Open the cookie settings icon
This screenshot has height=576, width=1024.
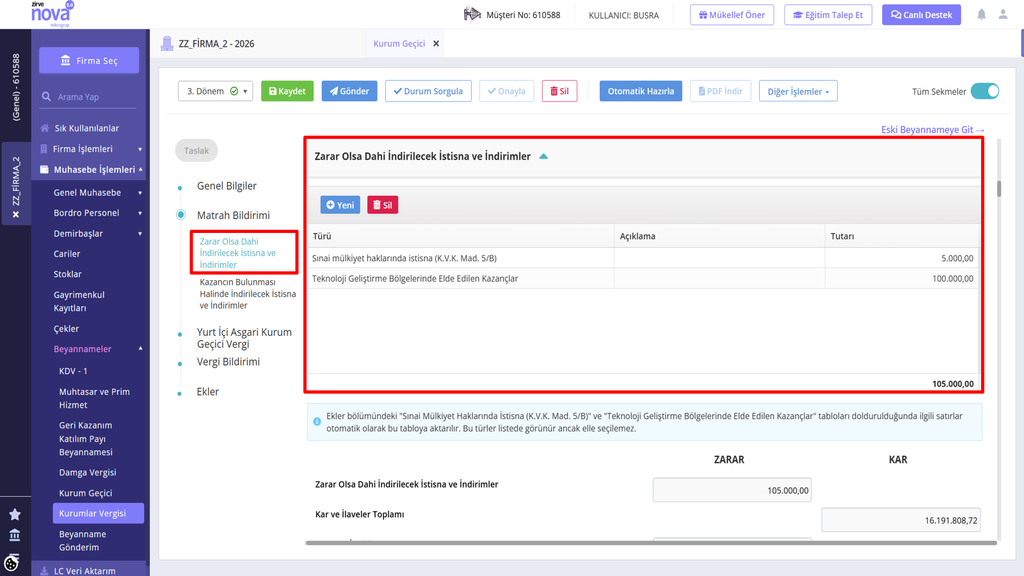[x=12, y=562]
